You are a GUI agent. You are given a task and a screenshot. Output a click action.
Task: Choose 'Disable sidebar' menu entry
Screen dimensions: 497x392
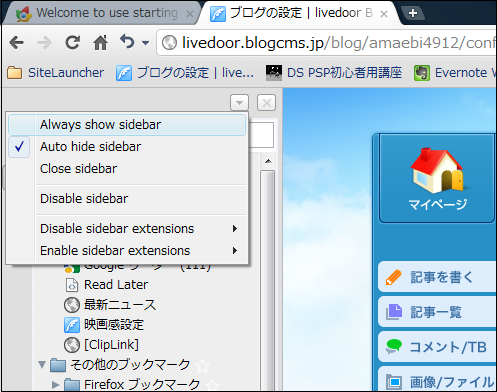coord(127,199)
